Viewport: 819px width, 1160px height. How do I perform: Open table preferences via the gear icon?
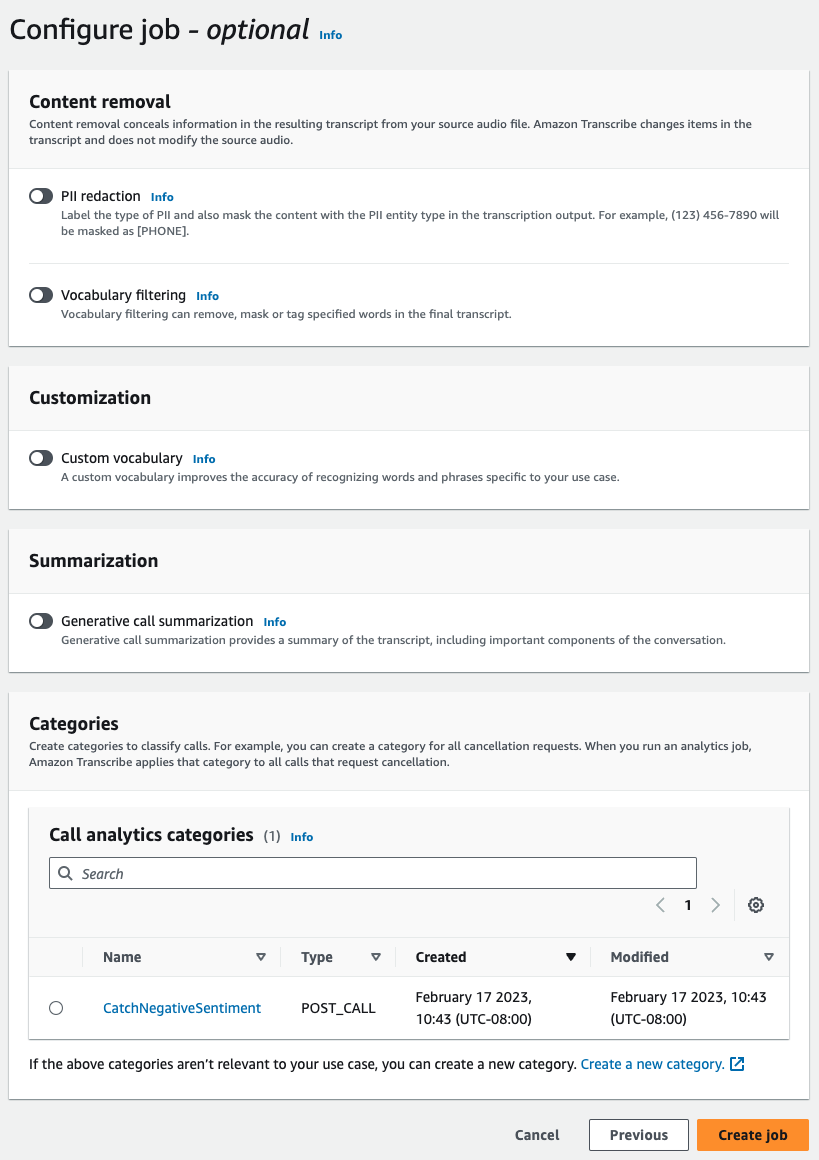[x=755, y=904]
